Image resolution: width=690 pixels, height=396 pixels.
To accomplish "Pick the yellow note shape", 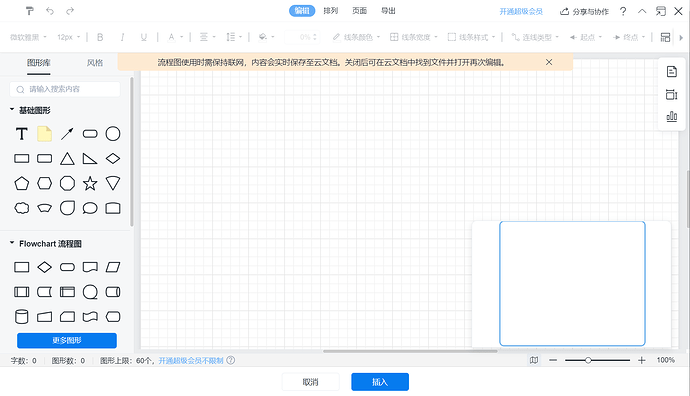I will click(44, 134).
